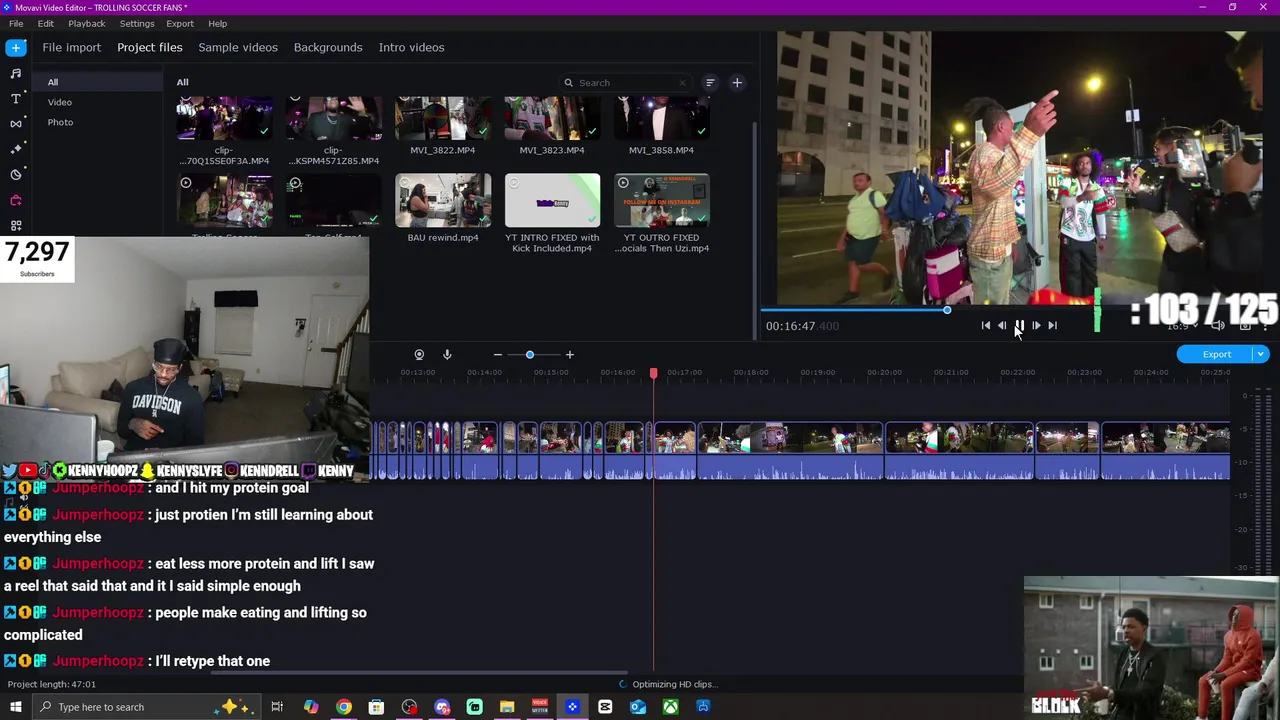Switch to the Intro videos tab

pyautogui.click(x=411, y=47)
